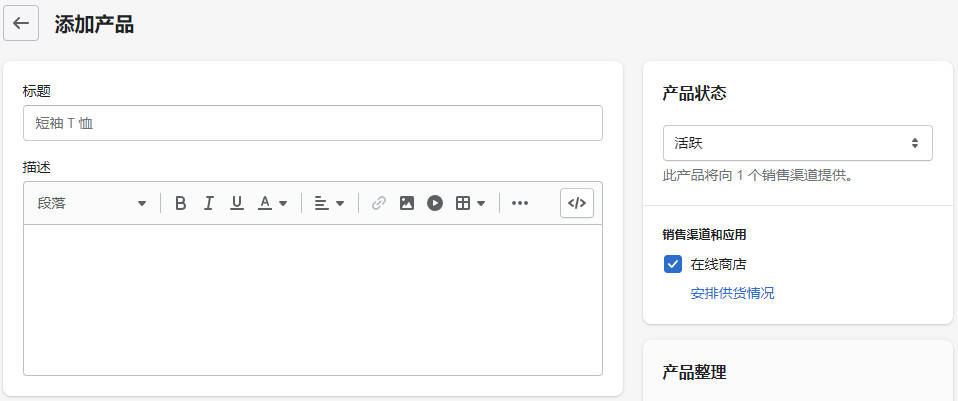This screenshot has height=401, width=958.
Task: Click inside the 描述 description text area
Action: [312, 300]
